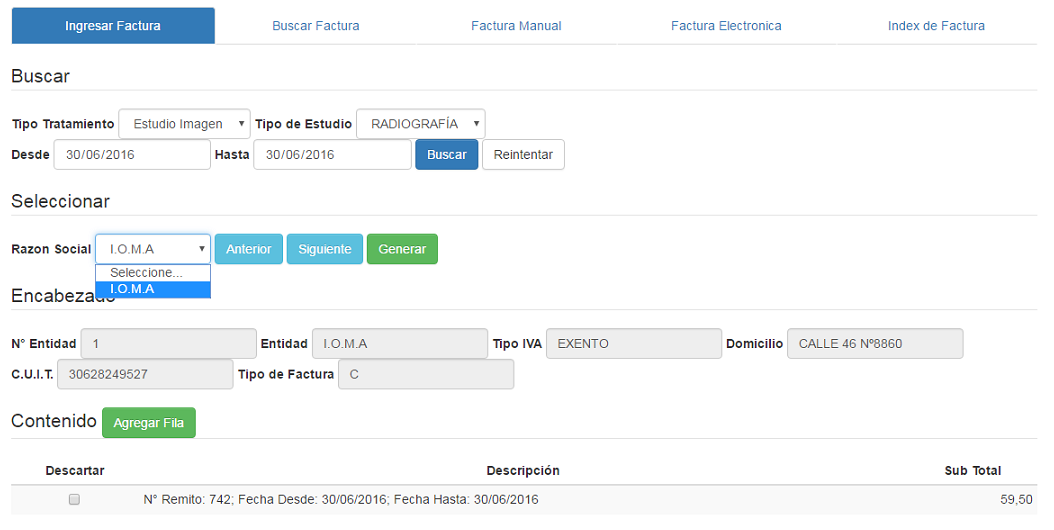This screenshot has width=1054, height=530.
Task: Click the Hasta date field
Action: (332, 155)
